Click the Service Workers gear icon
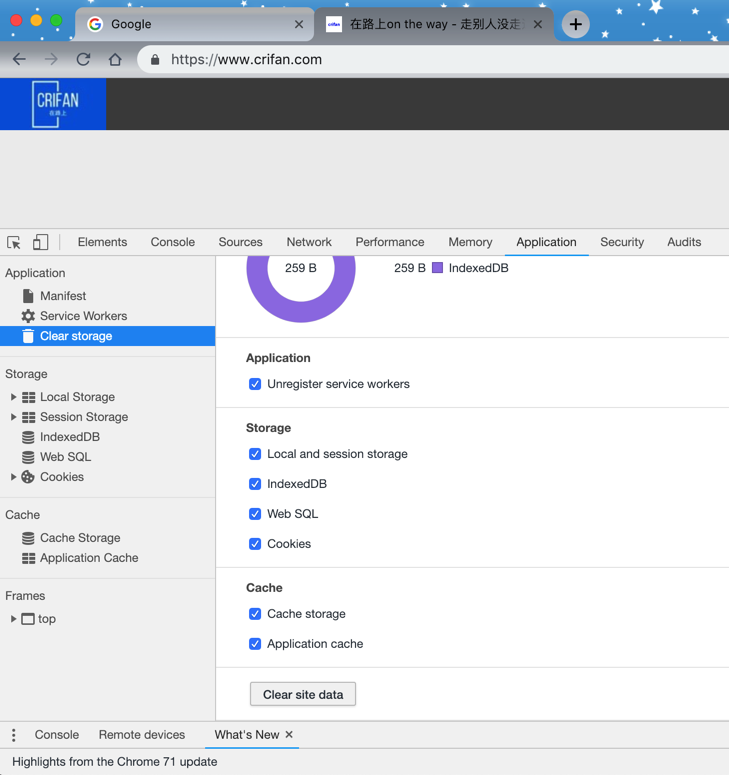The height and width of the screenshot is (775, 729). pos(28,316)
